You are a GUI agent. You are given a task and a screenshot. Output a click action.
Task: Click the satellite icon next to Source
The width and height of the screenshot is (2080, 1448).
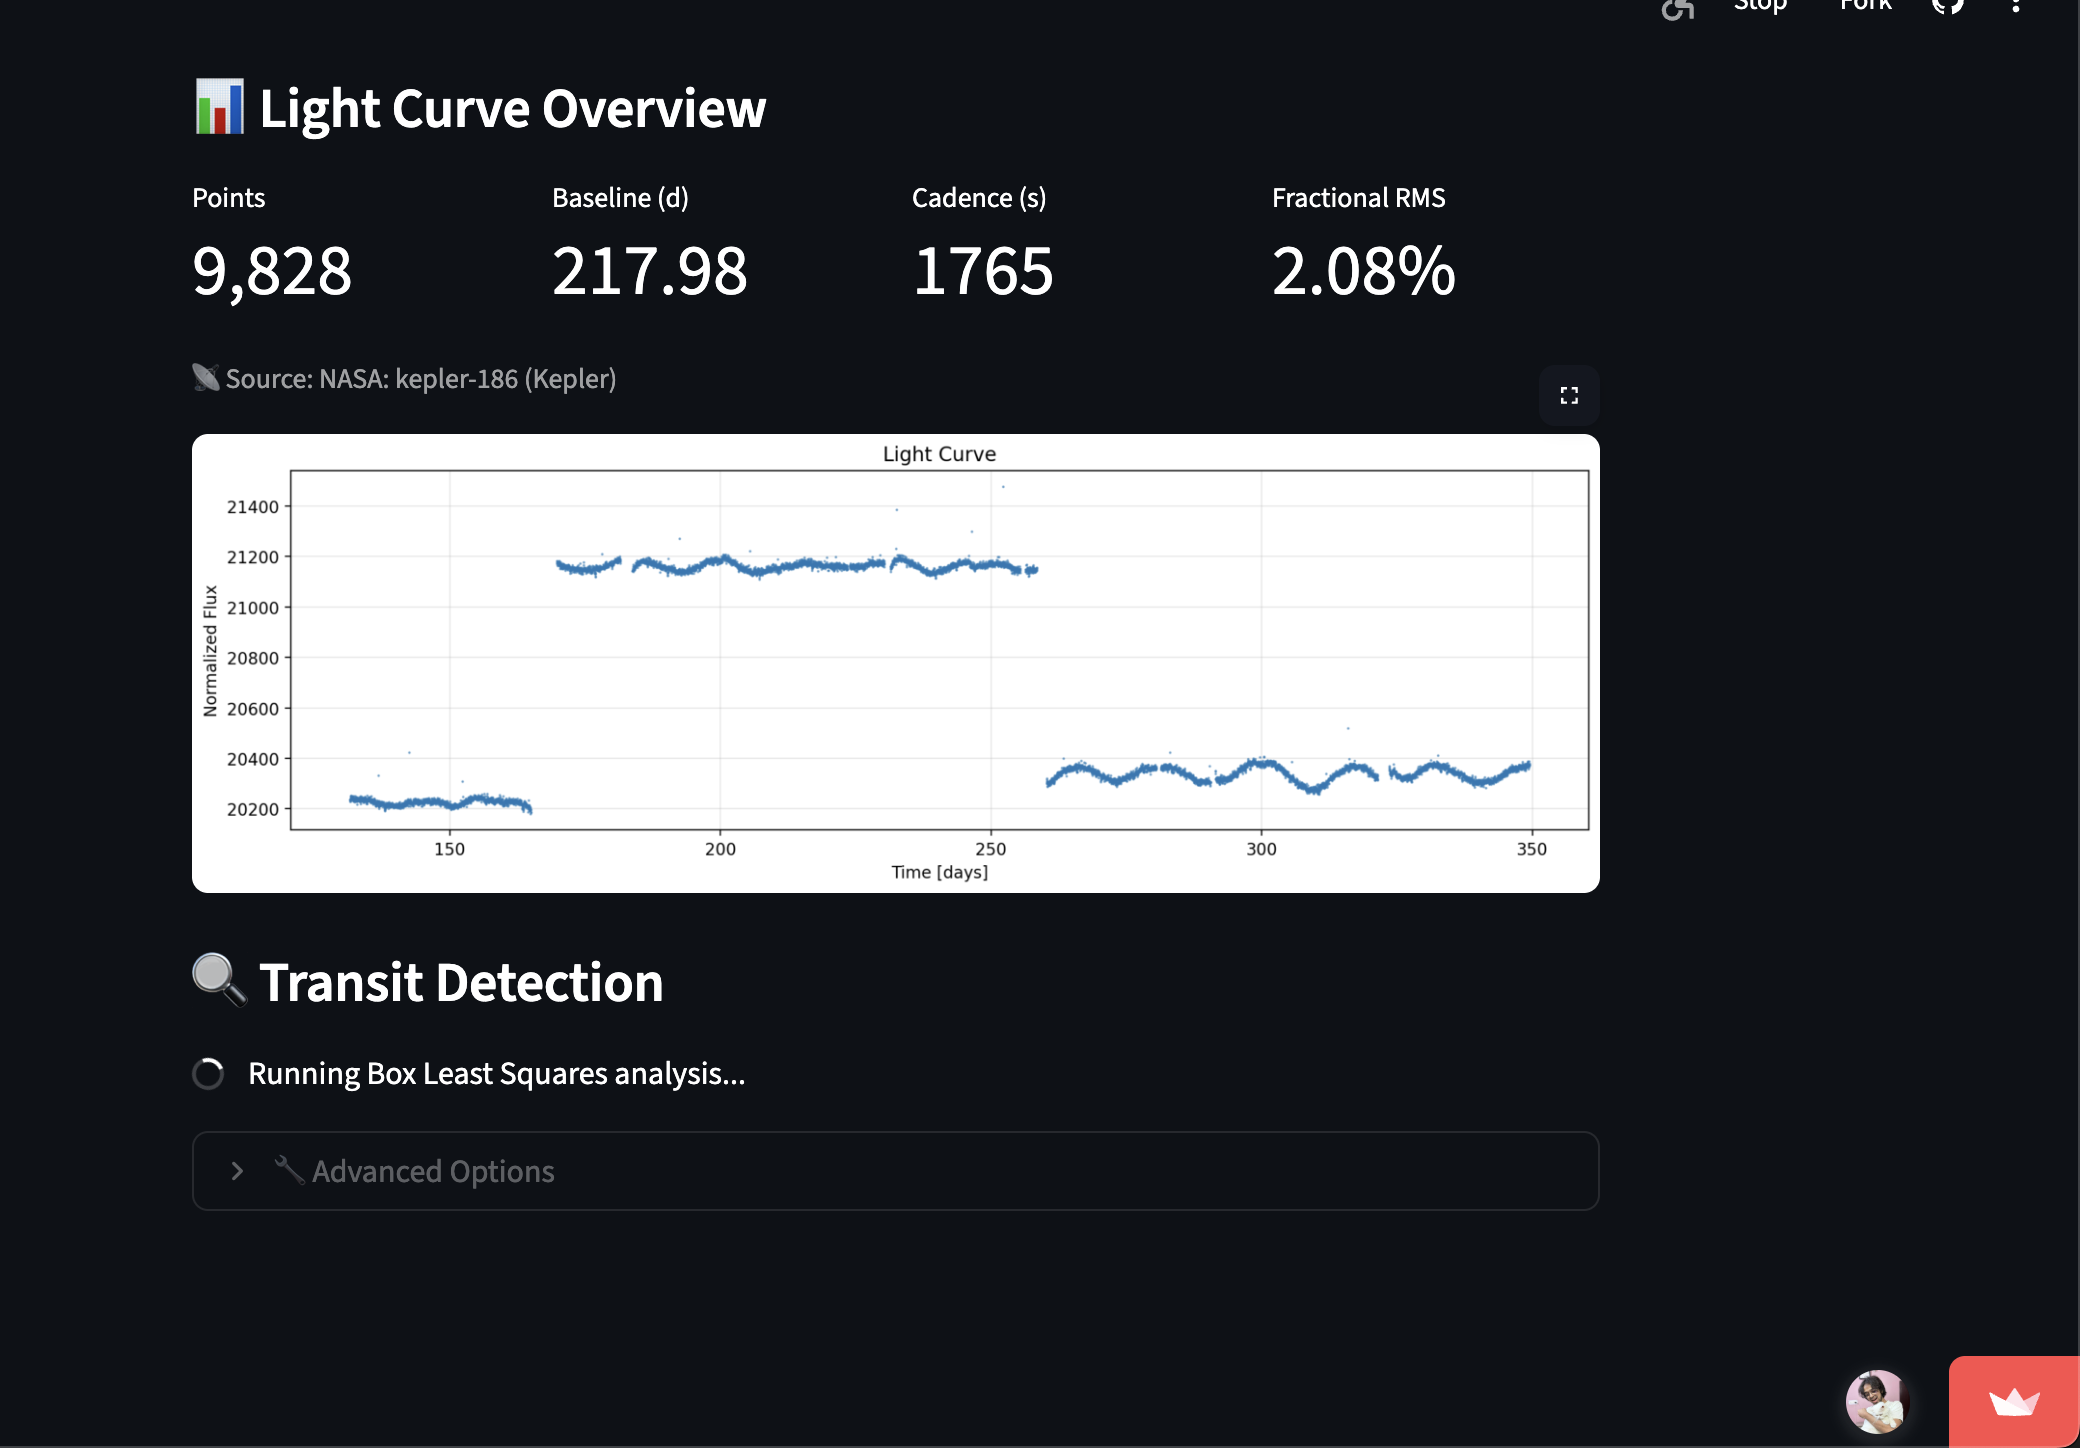pos(206,378)
